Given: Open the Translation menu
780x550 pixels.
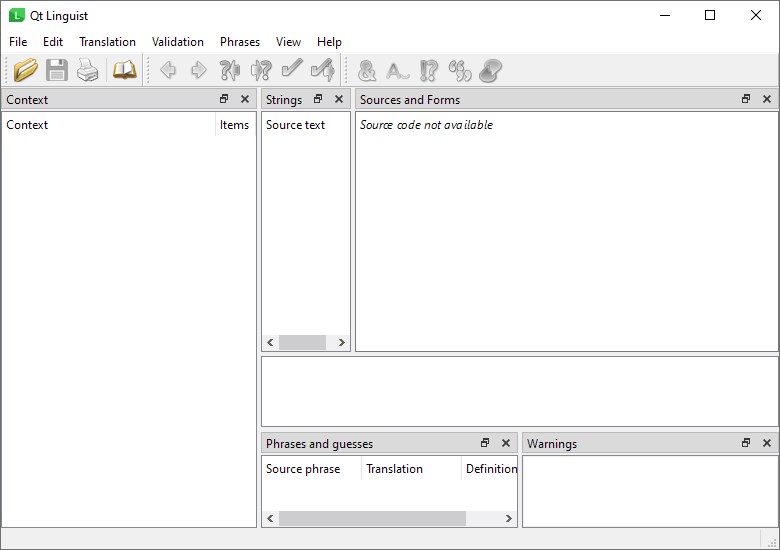Looking at the screenshot, I should coord(107,42).
